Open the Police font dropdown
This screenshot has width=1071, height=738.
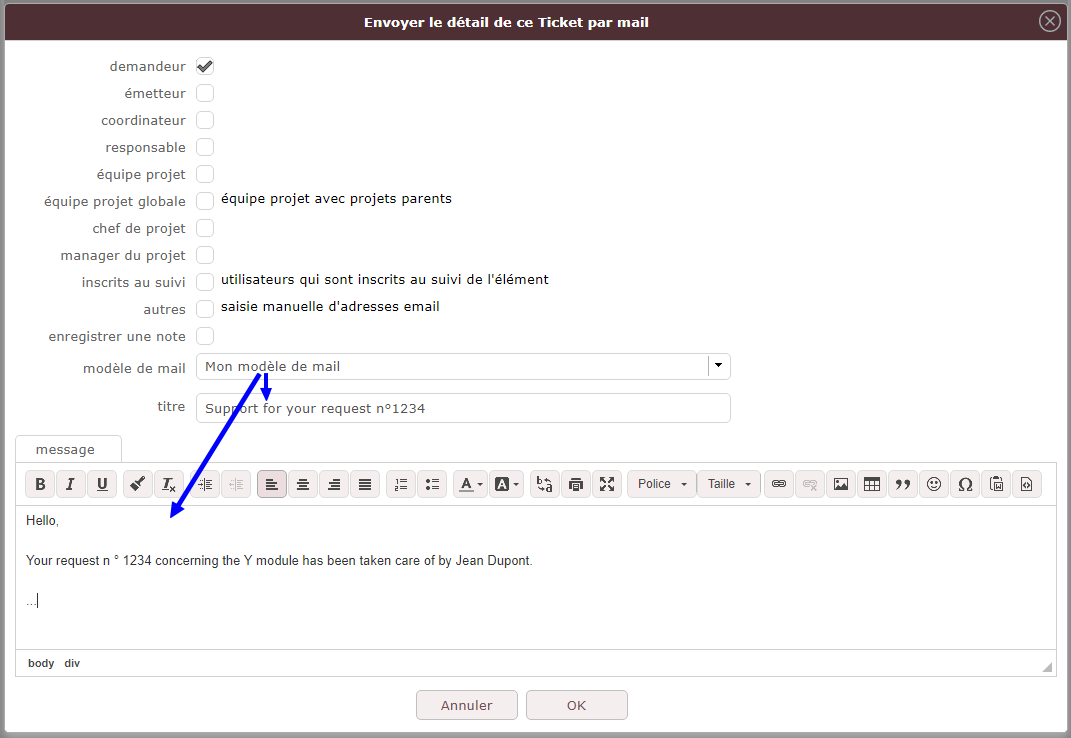tap(661, 484)
